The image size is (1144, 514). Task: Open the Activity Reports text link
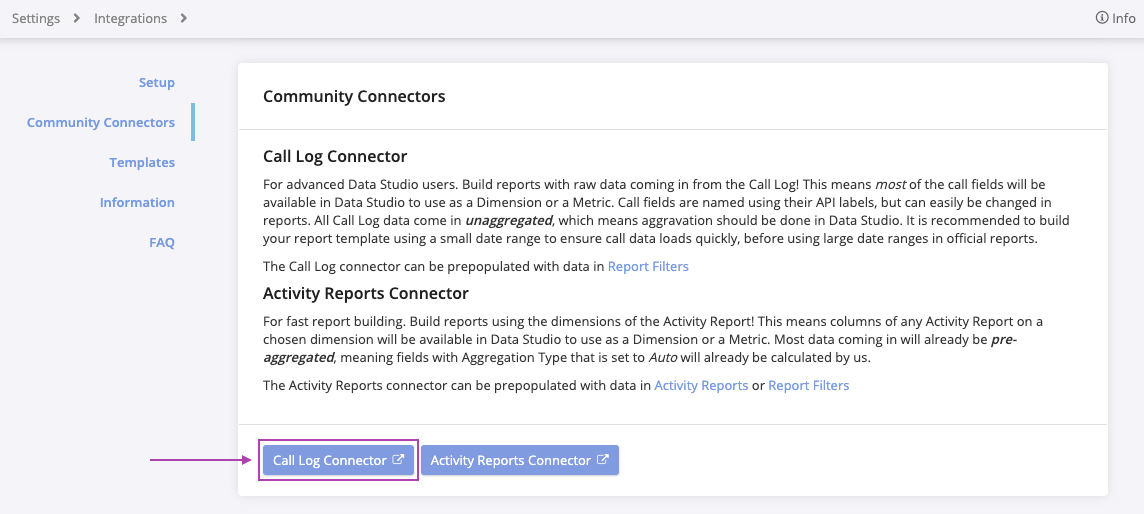click(x=700, y=385)
